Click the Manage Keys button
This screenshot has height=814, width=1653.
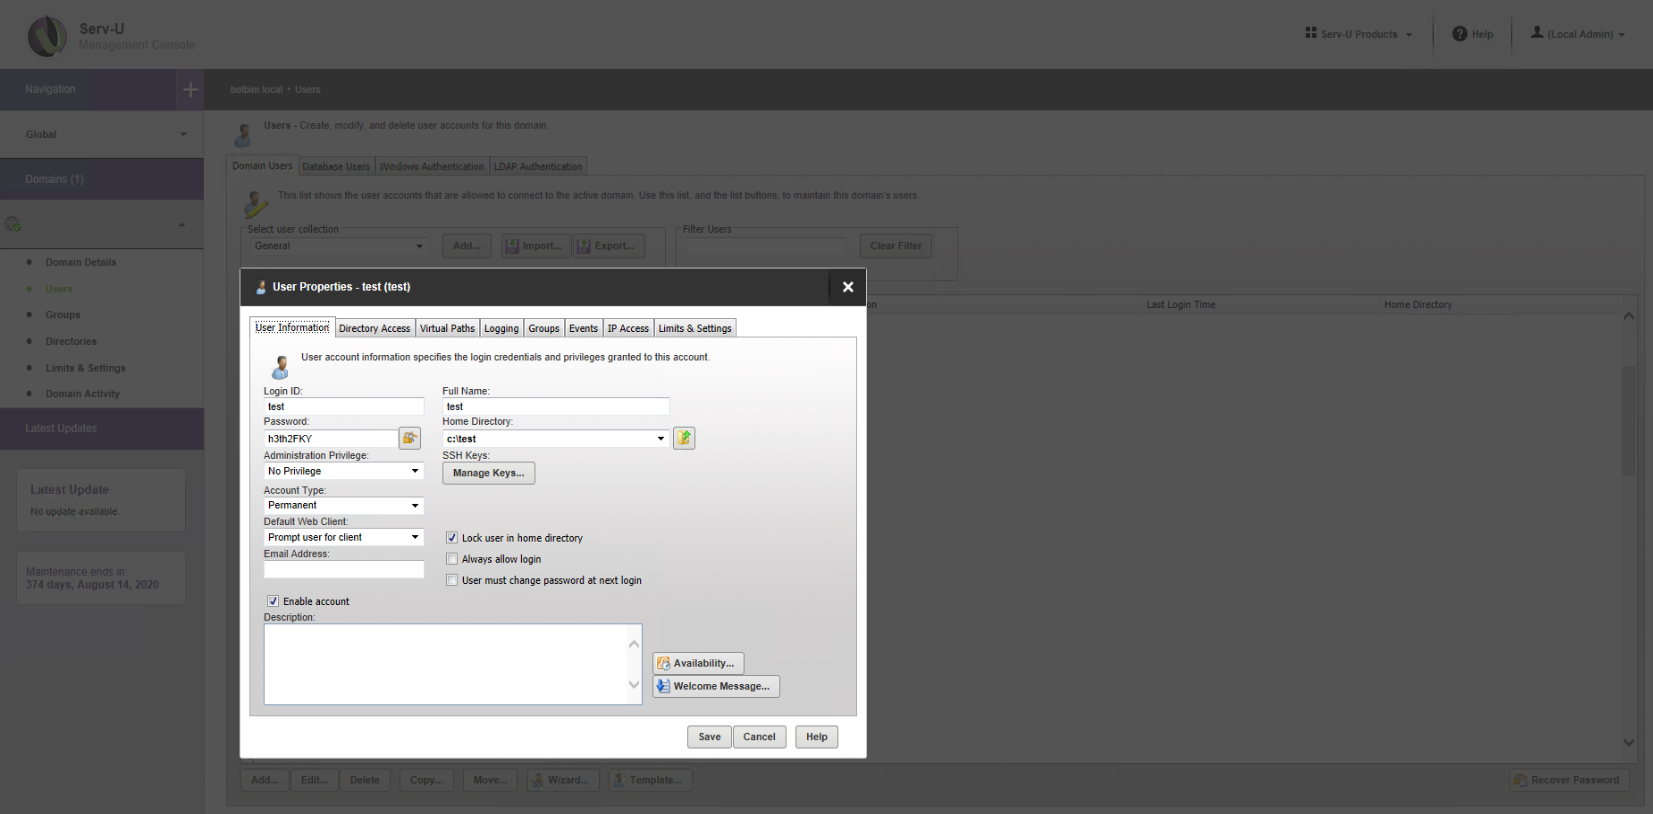[x=488, y=473]
